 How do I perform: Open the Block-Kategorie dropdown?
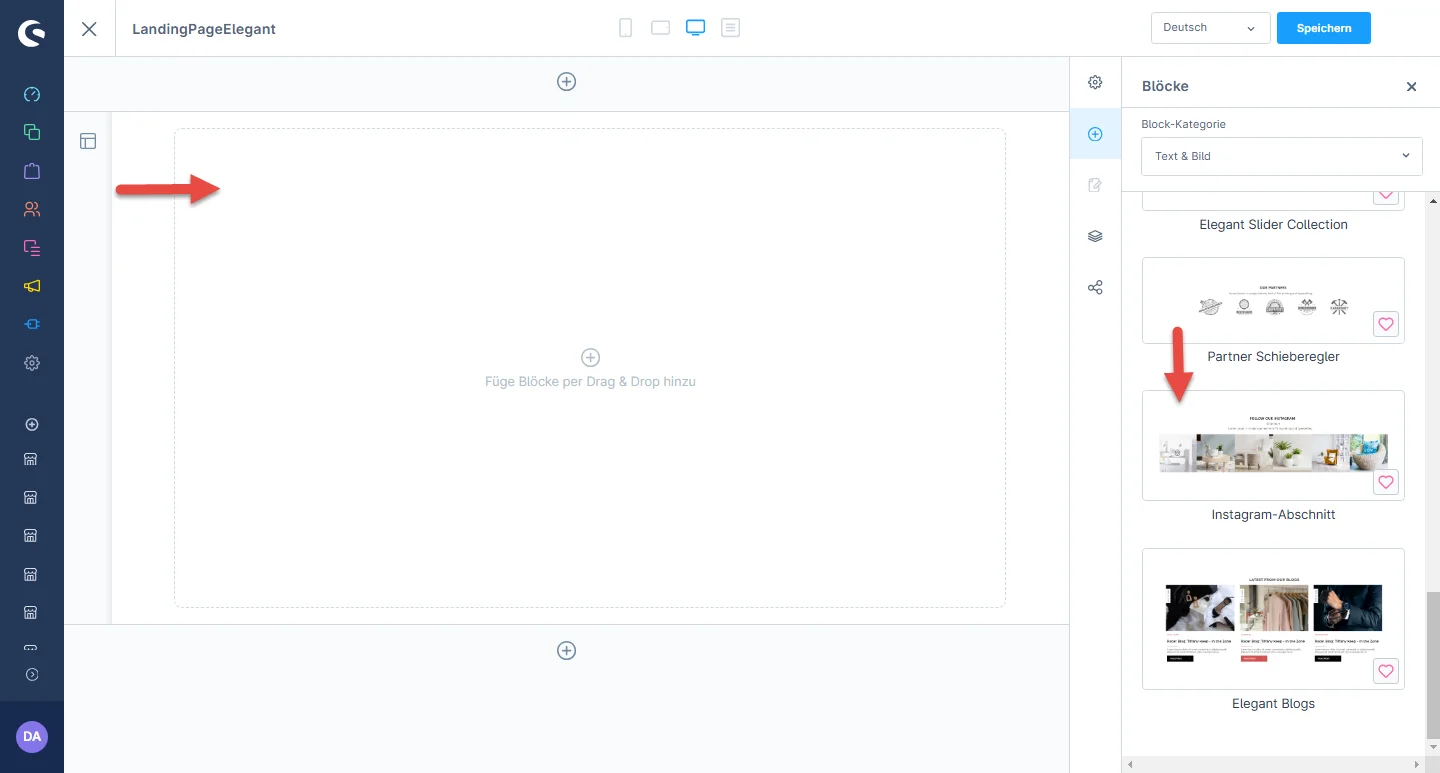coord(1281,156)
